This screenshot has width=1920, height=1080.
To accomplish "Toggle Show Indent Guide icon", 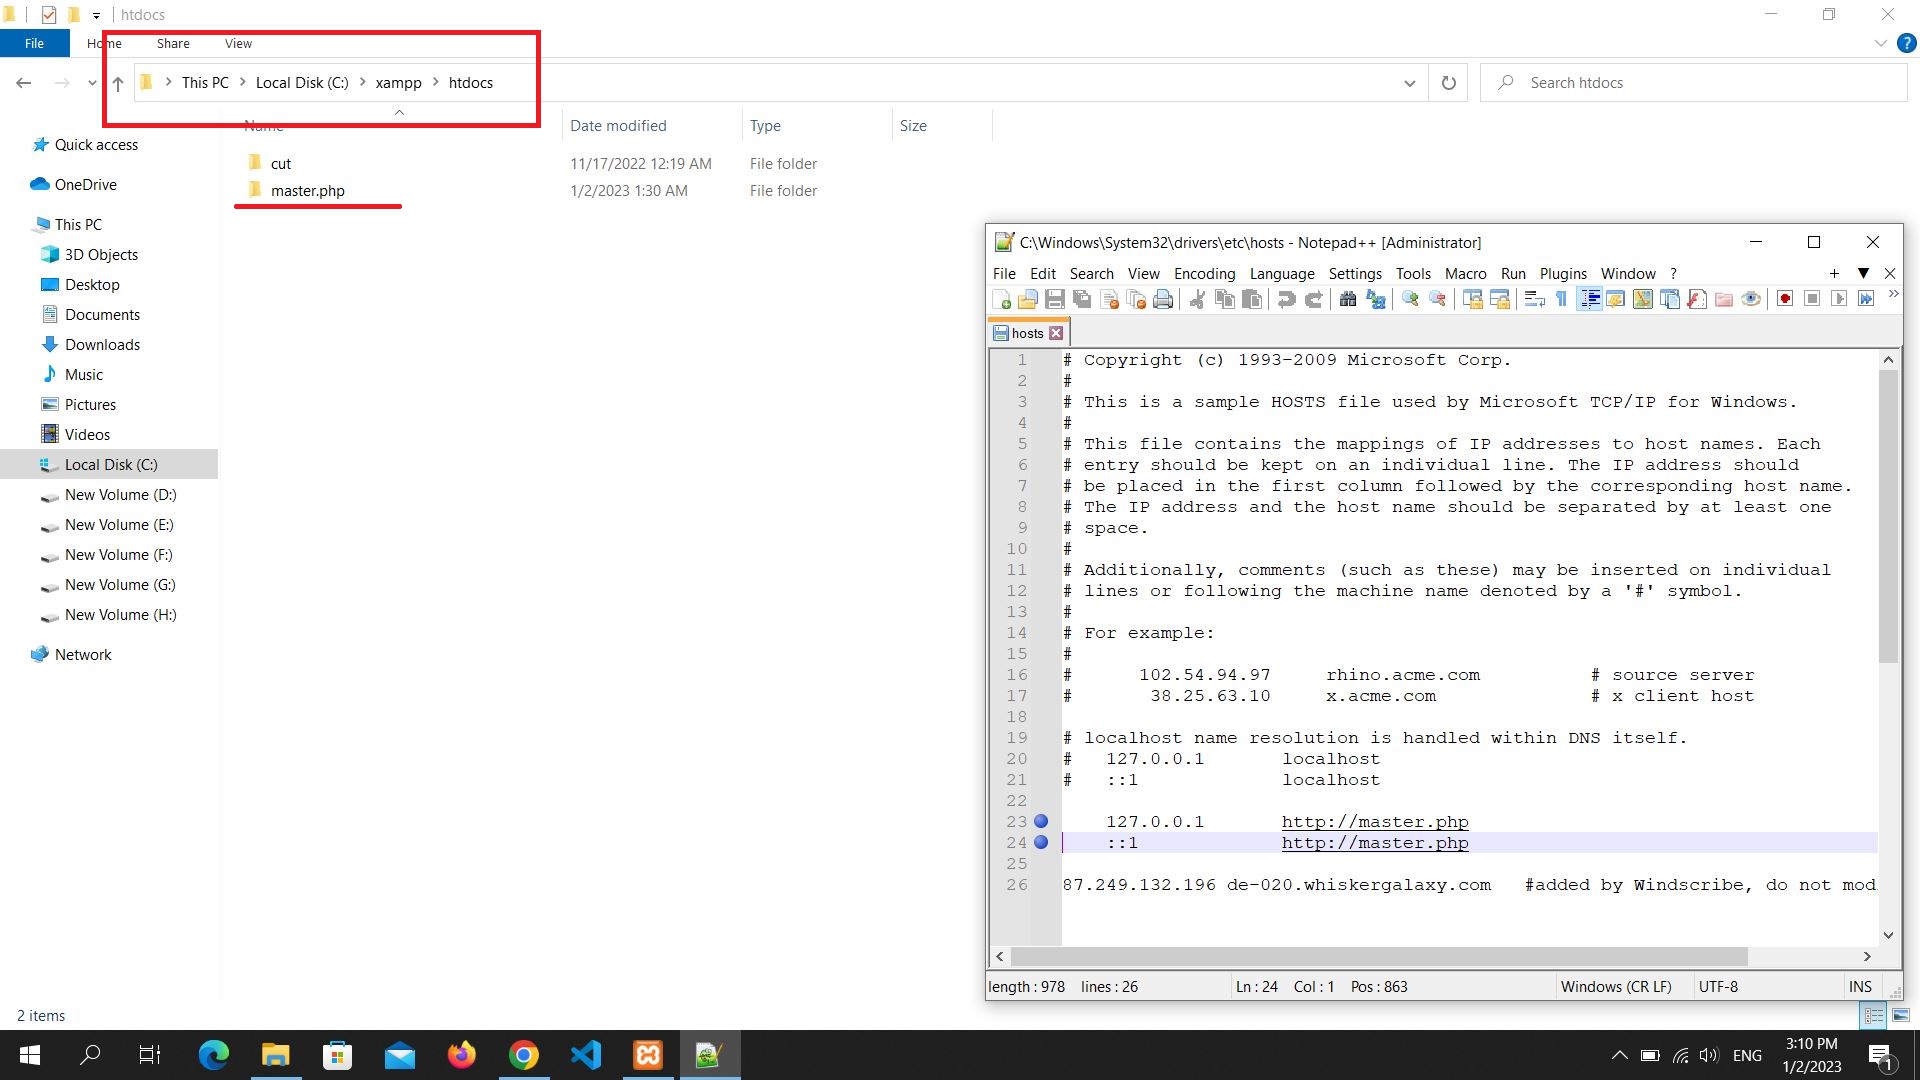I will [1589, 299].
